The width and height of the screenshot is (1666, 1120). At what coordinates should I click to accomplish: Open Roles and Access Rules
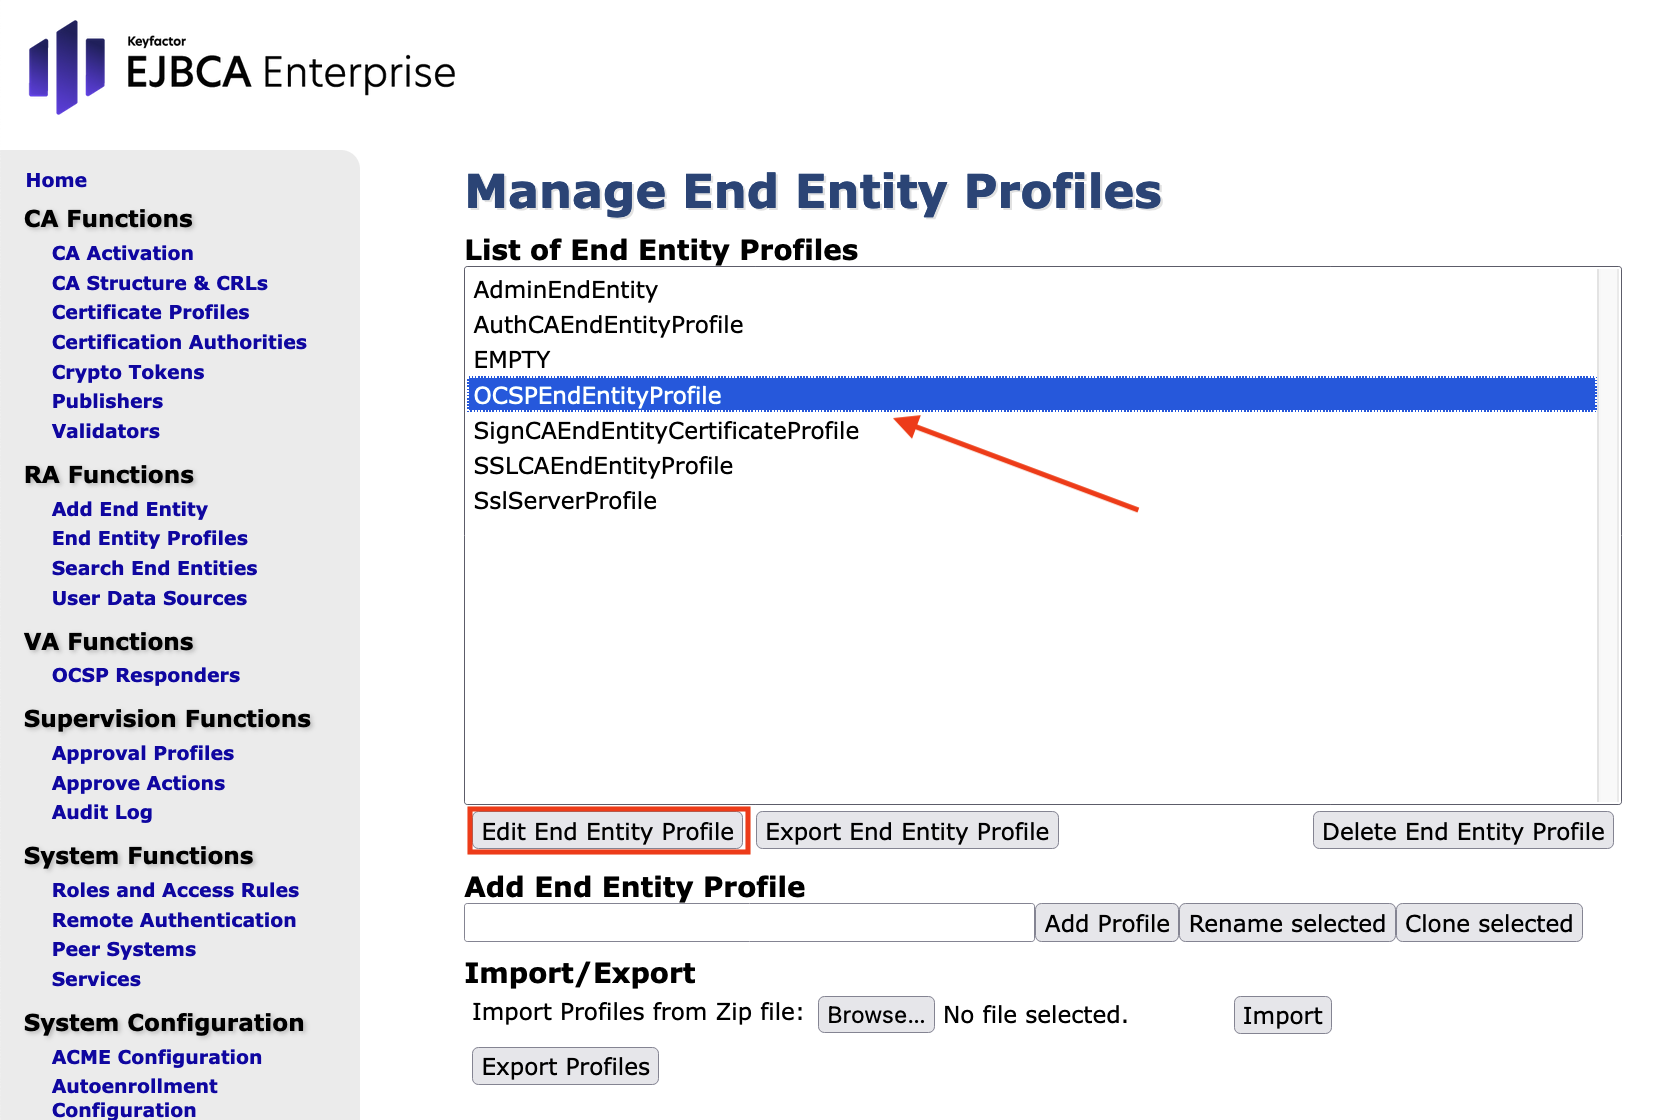click(x=175, y=890)
